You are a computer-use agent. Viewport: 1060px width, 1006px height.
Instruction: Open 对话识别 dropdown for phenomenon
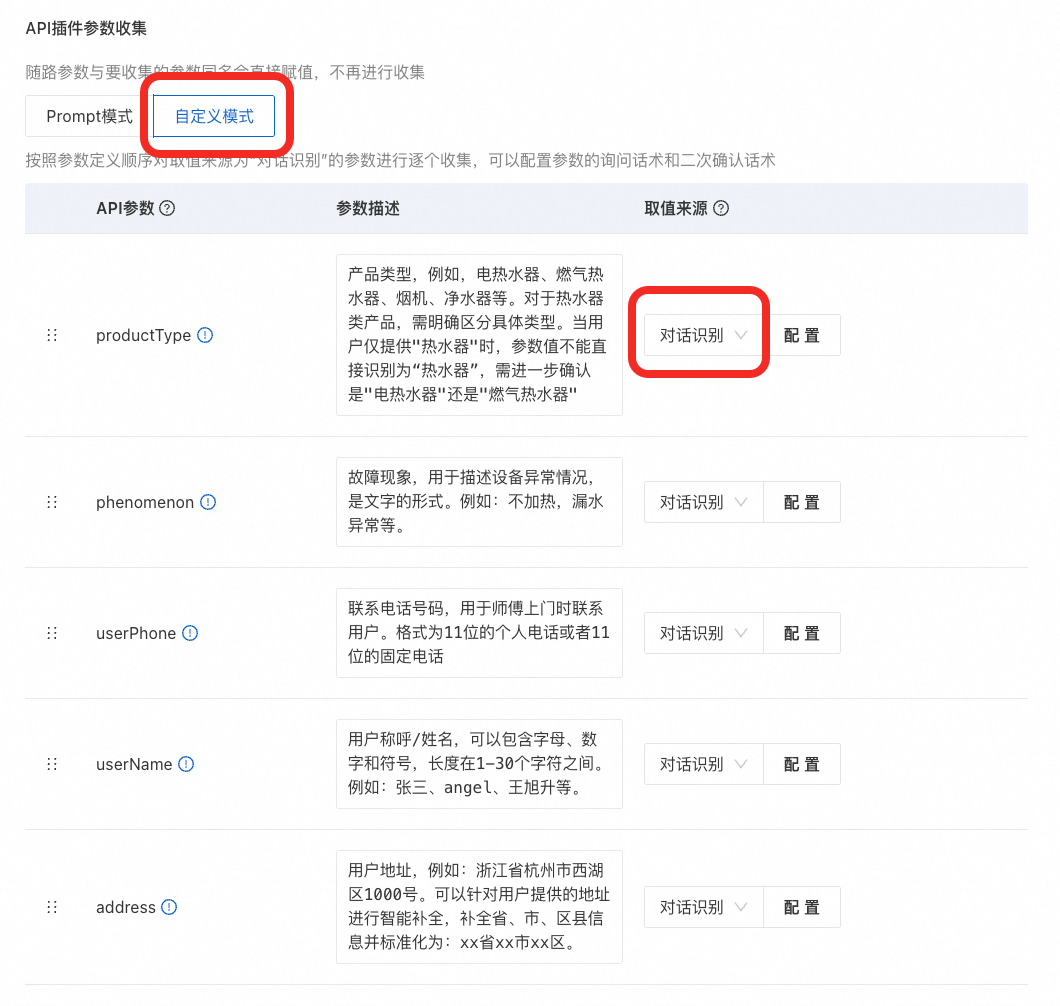pyautogui.click(x=703, y=502)
